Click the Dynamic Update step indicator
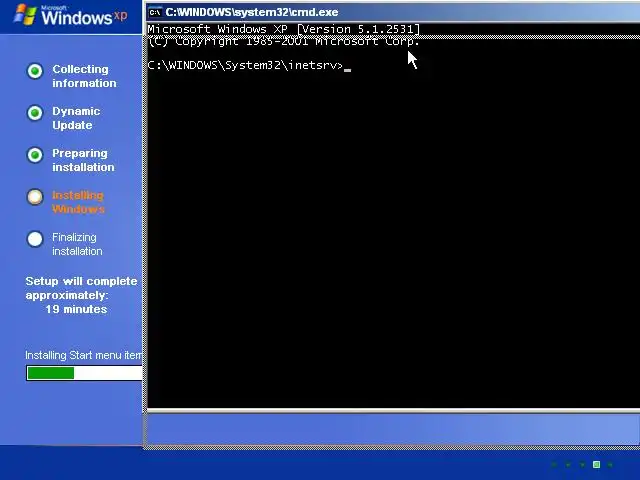This screenshot has height=480, width=640. click(35, 113)
